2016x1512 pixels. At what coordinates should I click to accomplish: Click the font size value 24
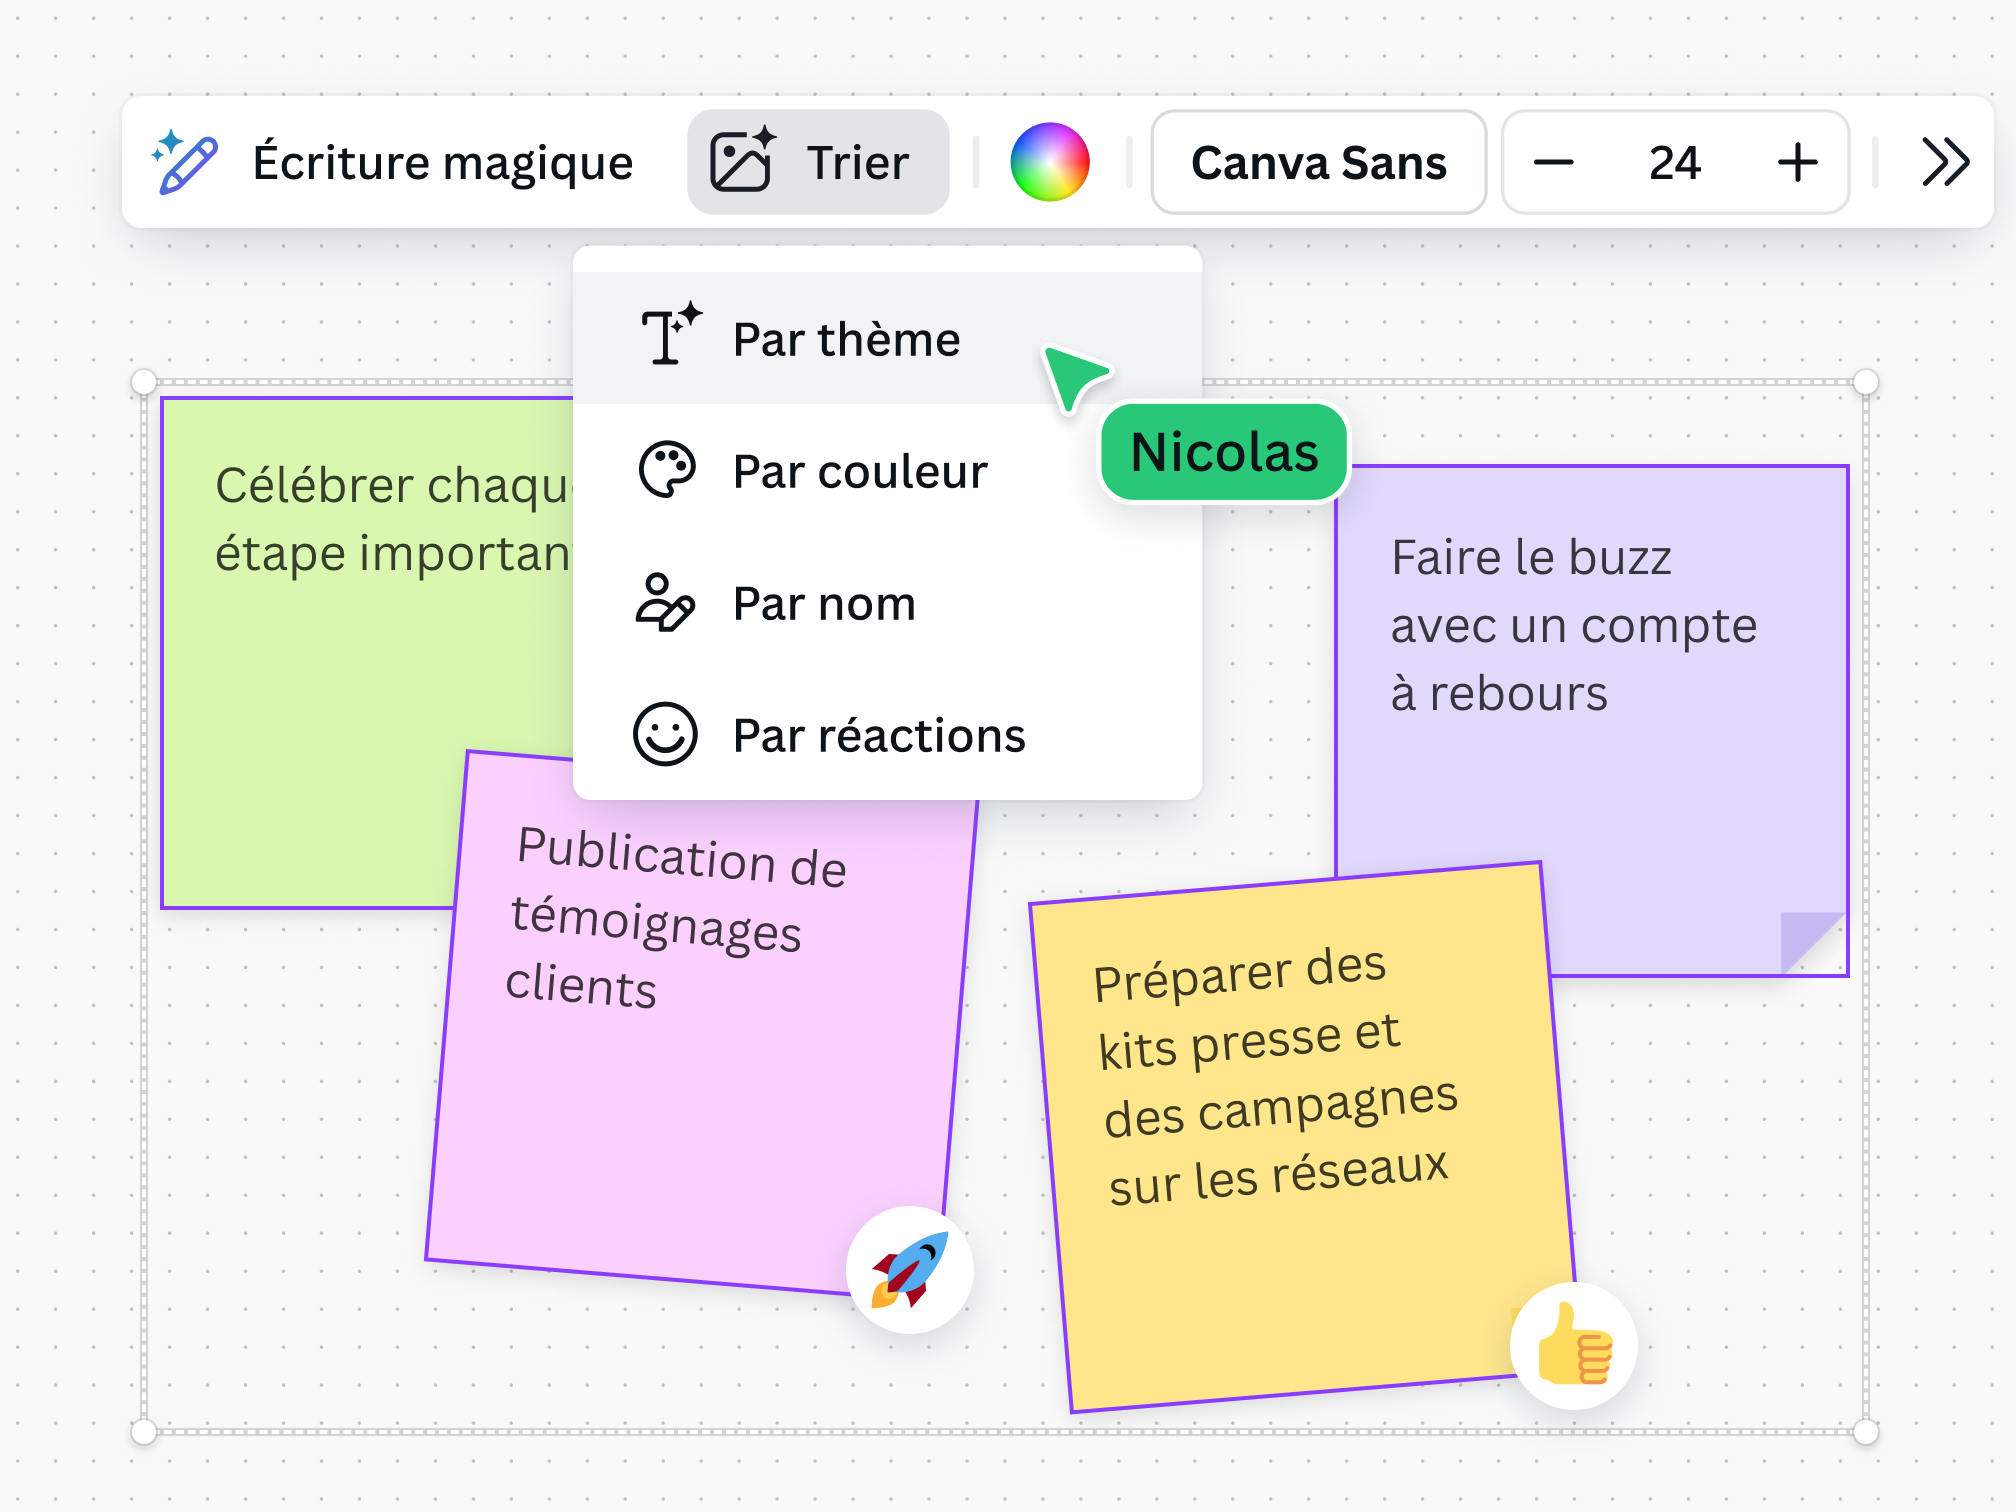tap(1675, 162)
